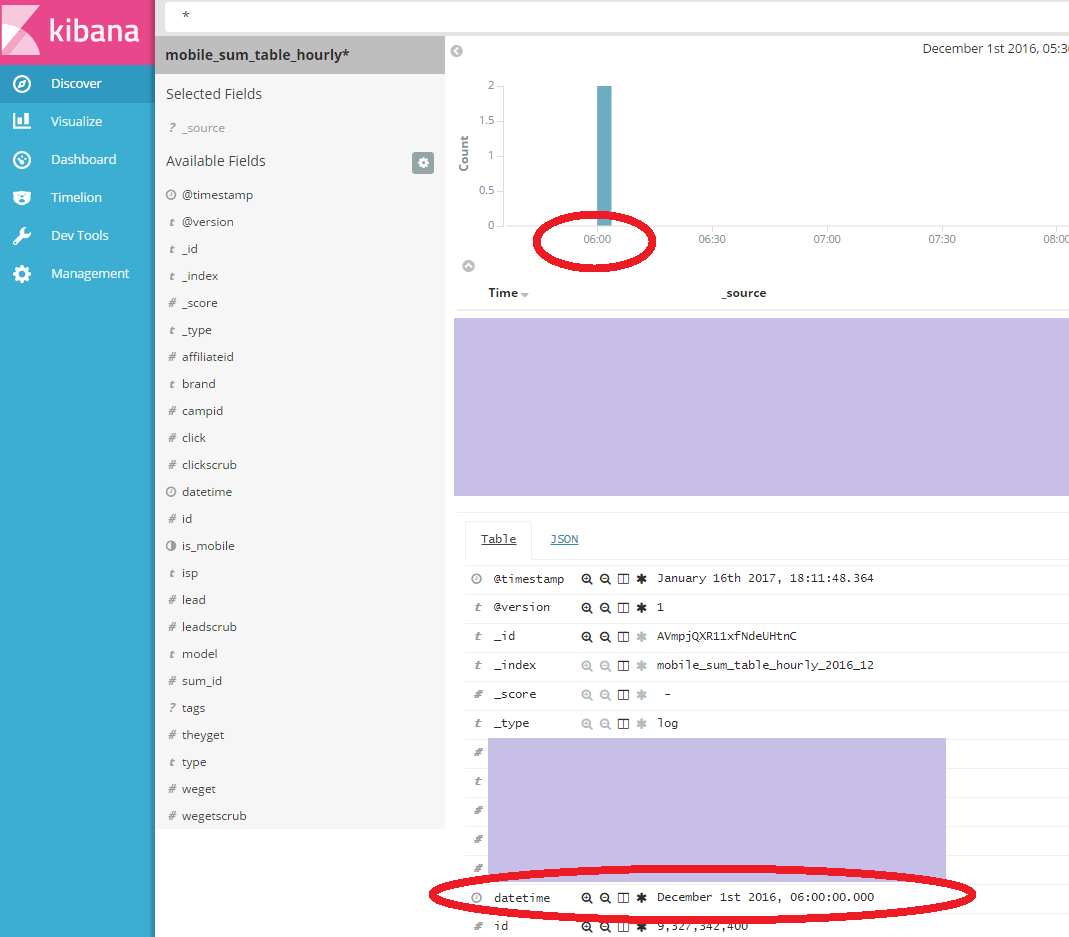Select the is_mobile field
1069x937 pixels.
click(208, 546)
